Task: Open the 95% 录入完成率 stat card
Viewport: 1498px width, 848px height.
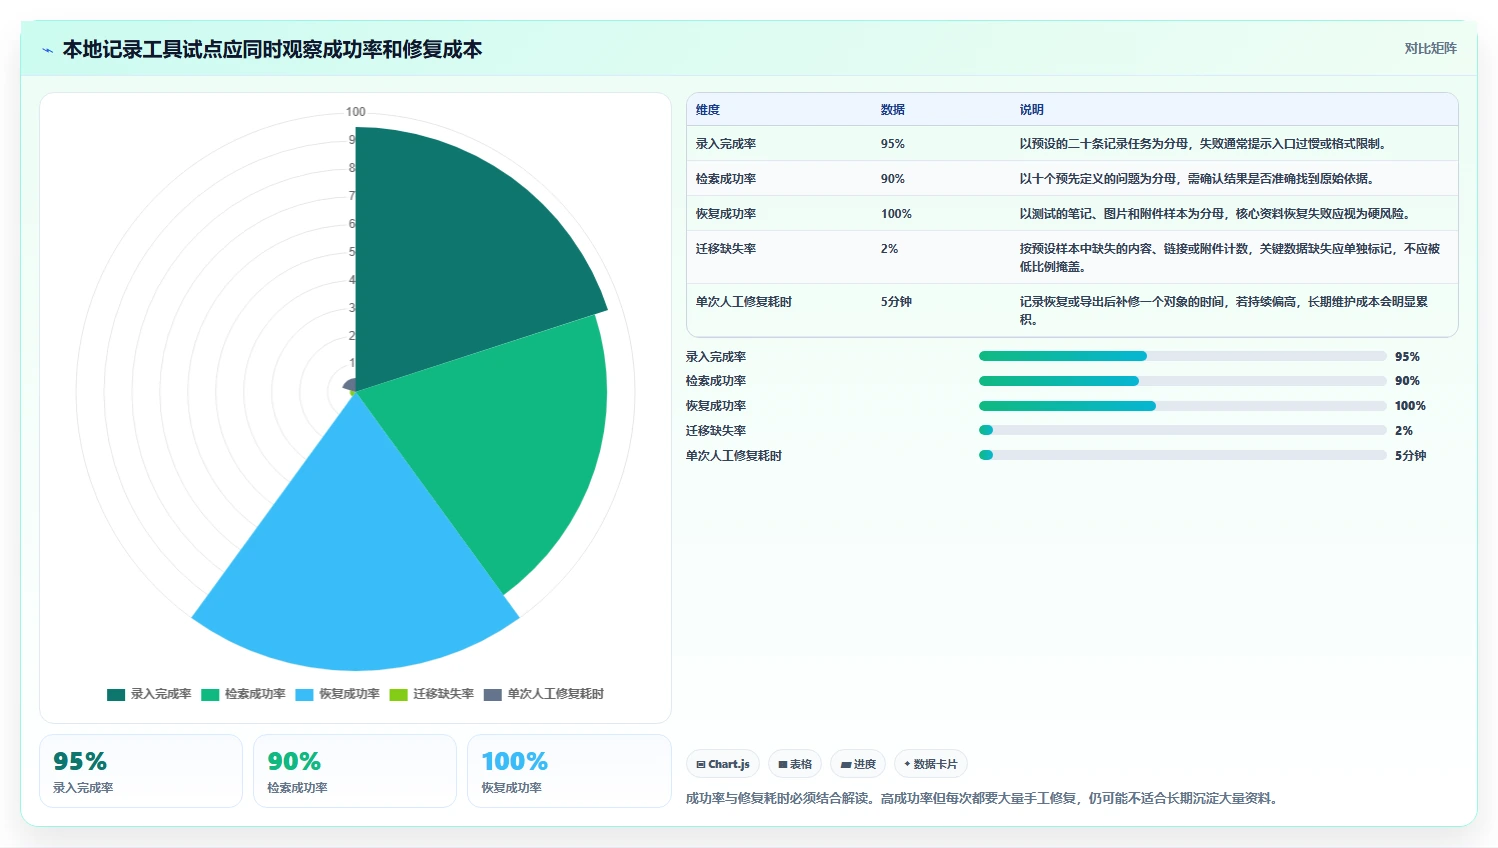Action: [x=141, y=771]
